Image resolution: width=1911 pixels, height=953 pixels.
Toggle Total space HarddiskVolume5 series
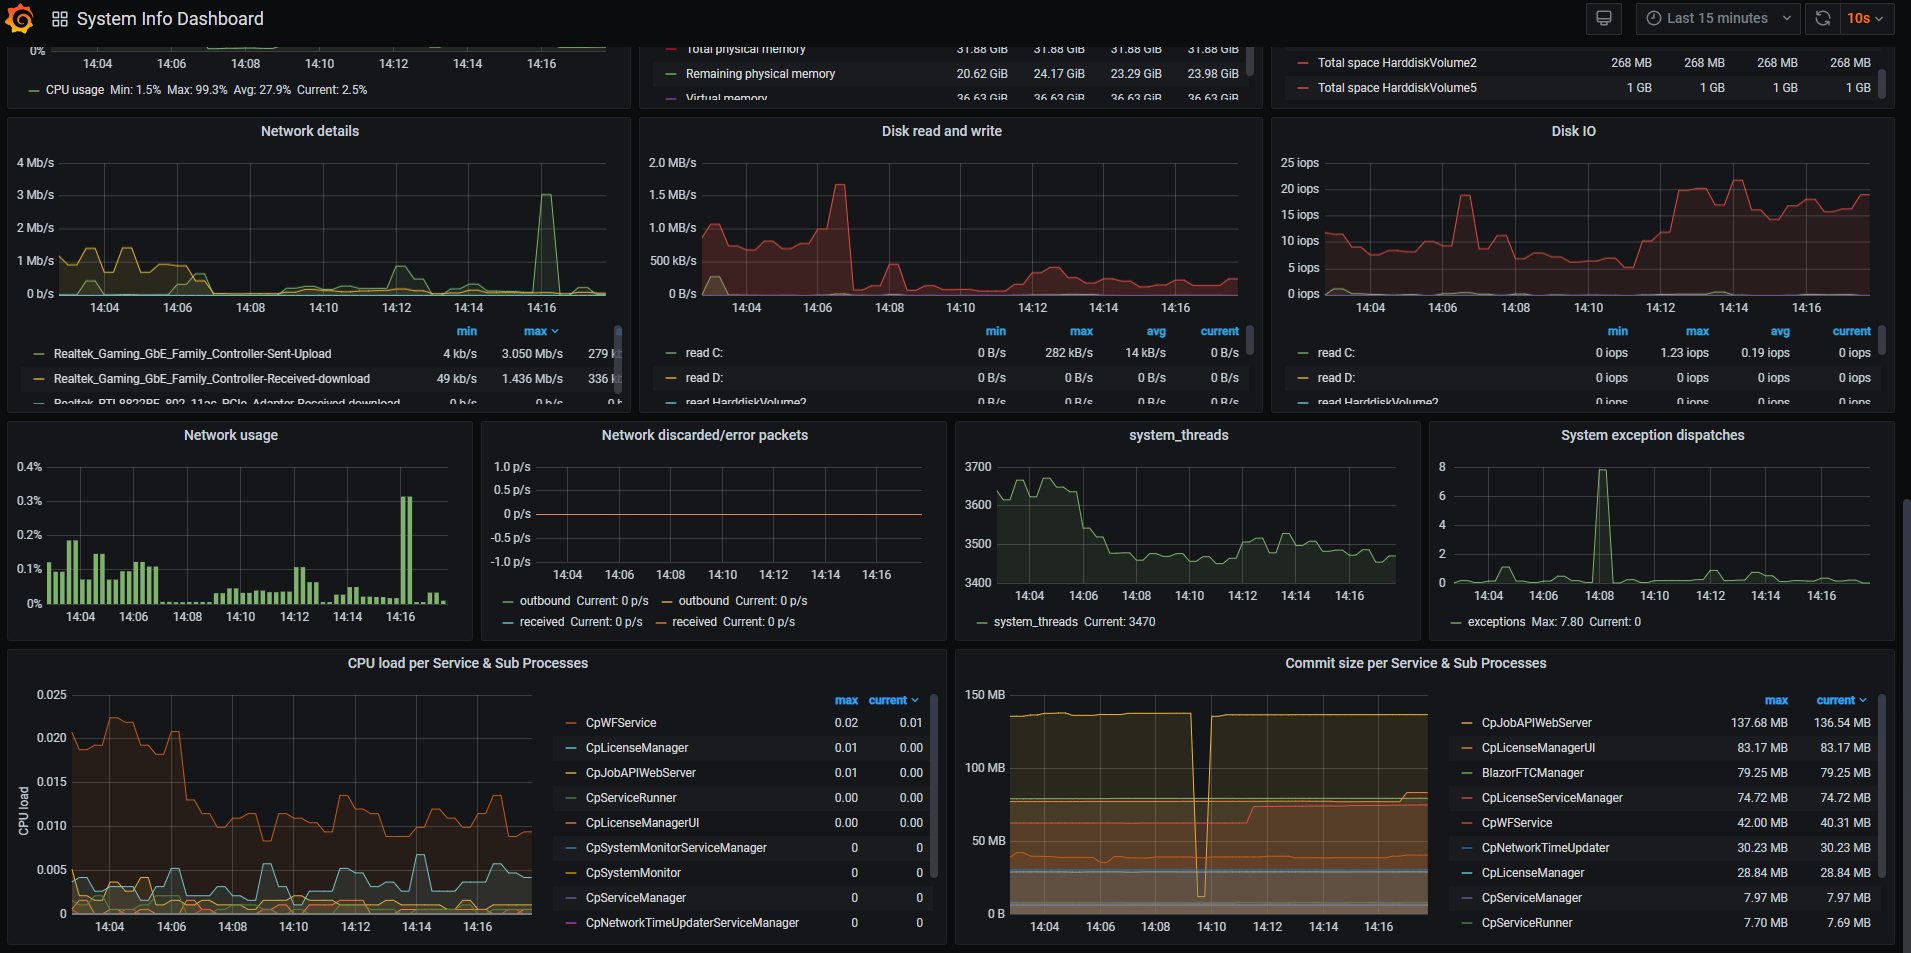pos(1397,88)
